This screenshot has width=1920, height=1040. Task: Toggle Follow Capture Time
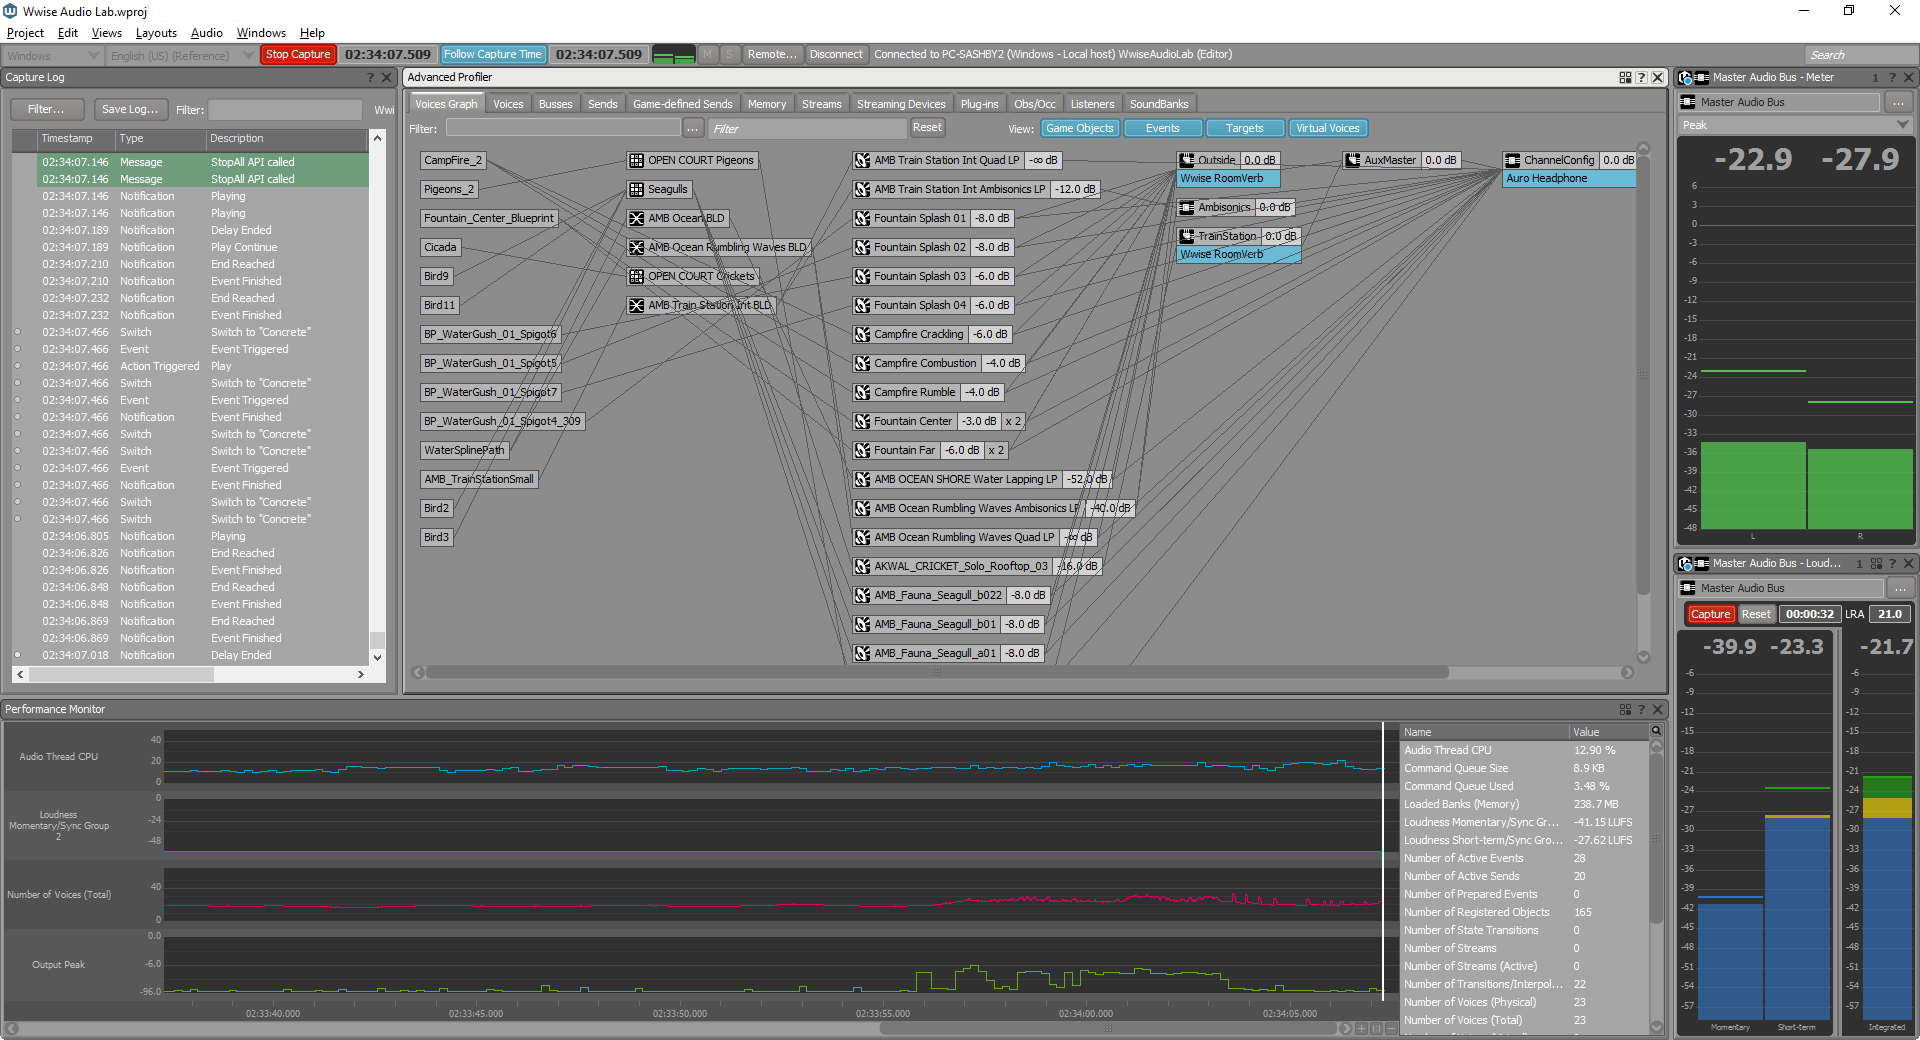(493, 54)
